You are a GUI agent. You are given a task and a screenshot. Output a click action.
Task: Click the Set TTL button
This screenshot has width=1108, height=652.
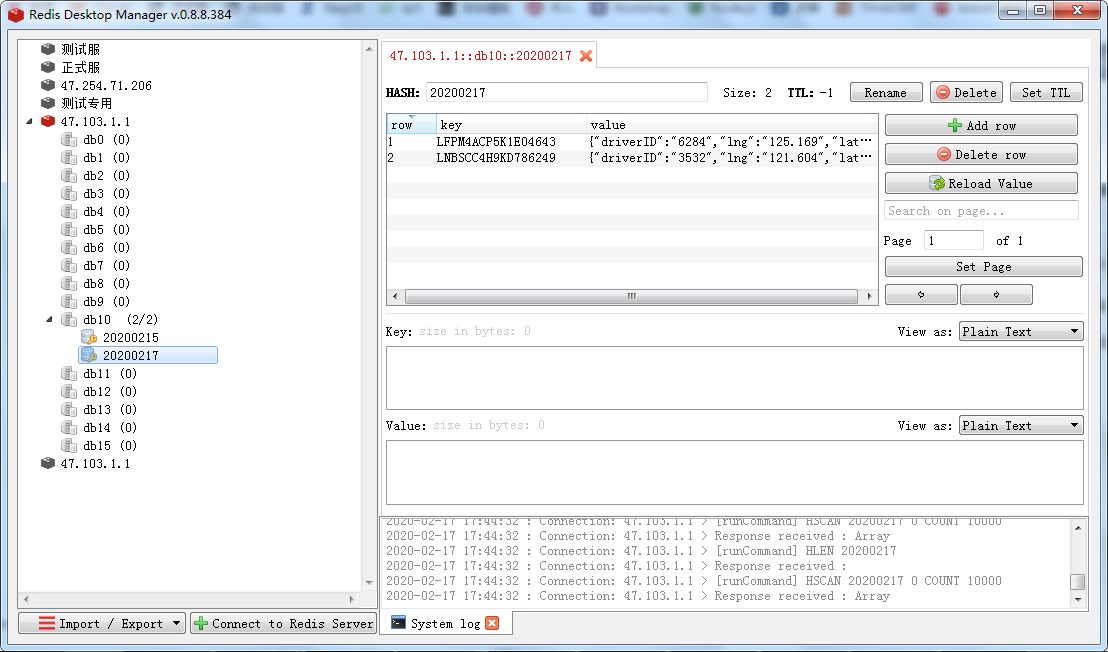point(1046,93)
